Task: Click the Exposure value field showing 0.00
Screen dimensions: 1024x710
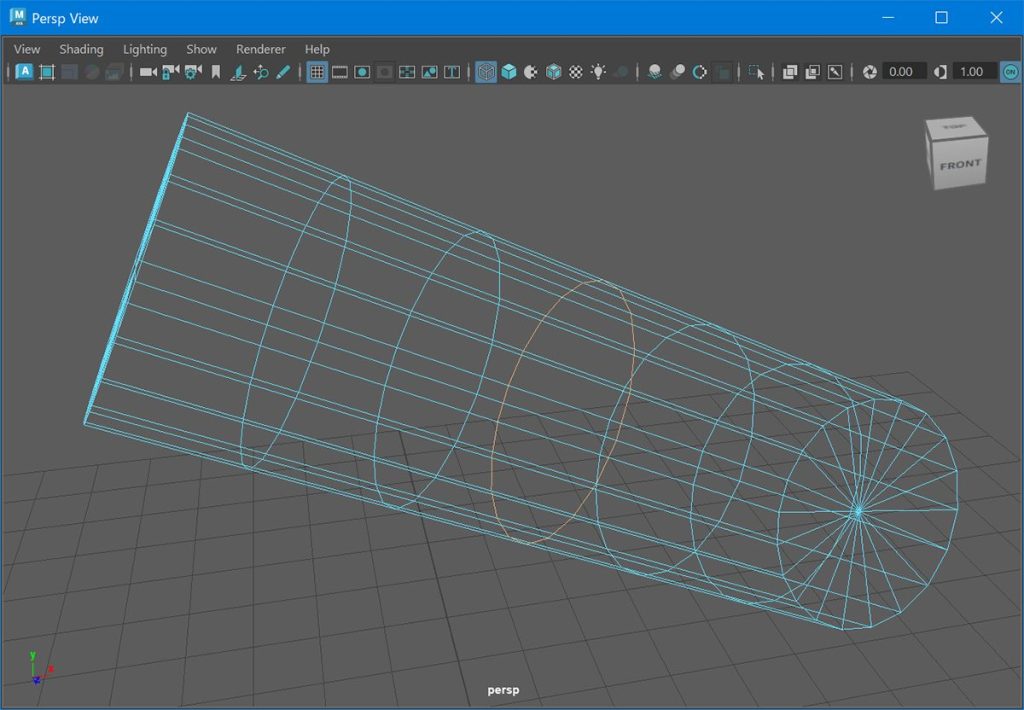Action: [x=903, y=72]
